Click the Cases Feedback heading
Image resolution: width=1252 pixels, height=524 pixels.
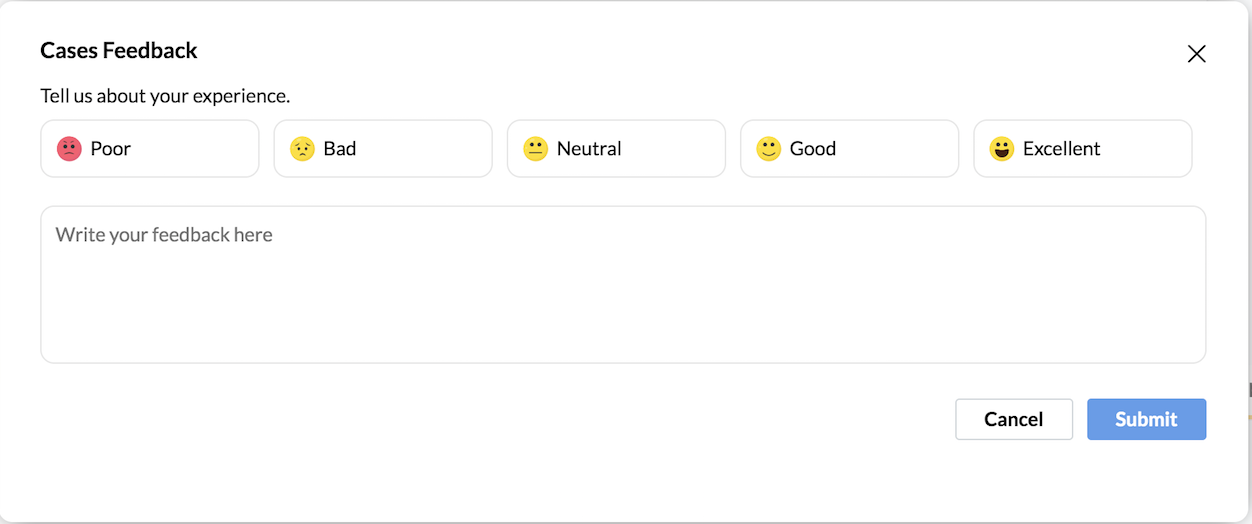(119, 50)
